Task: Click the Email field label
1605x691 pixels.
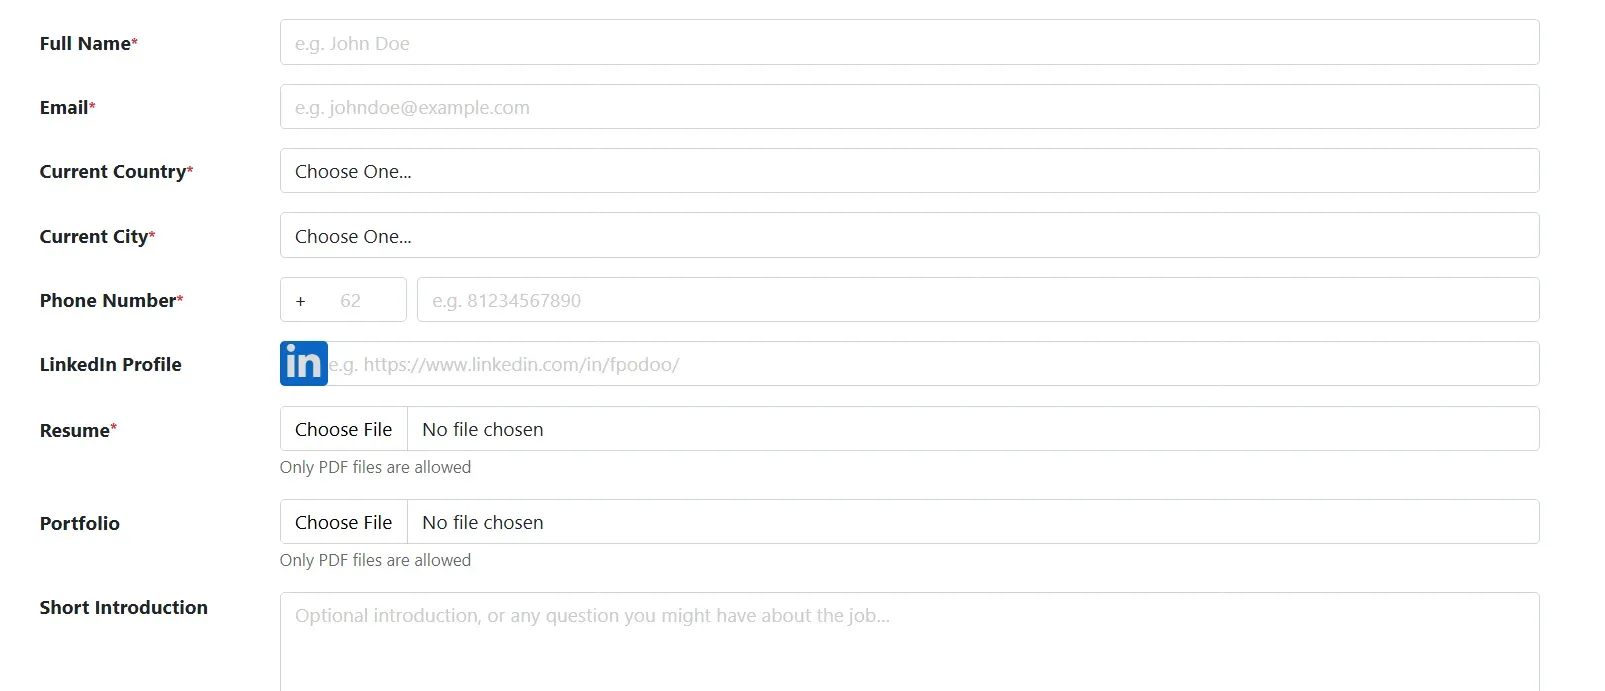Action: click(64, 108)
